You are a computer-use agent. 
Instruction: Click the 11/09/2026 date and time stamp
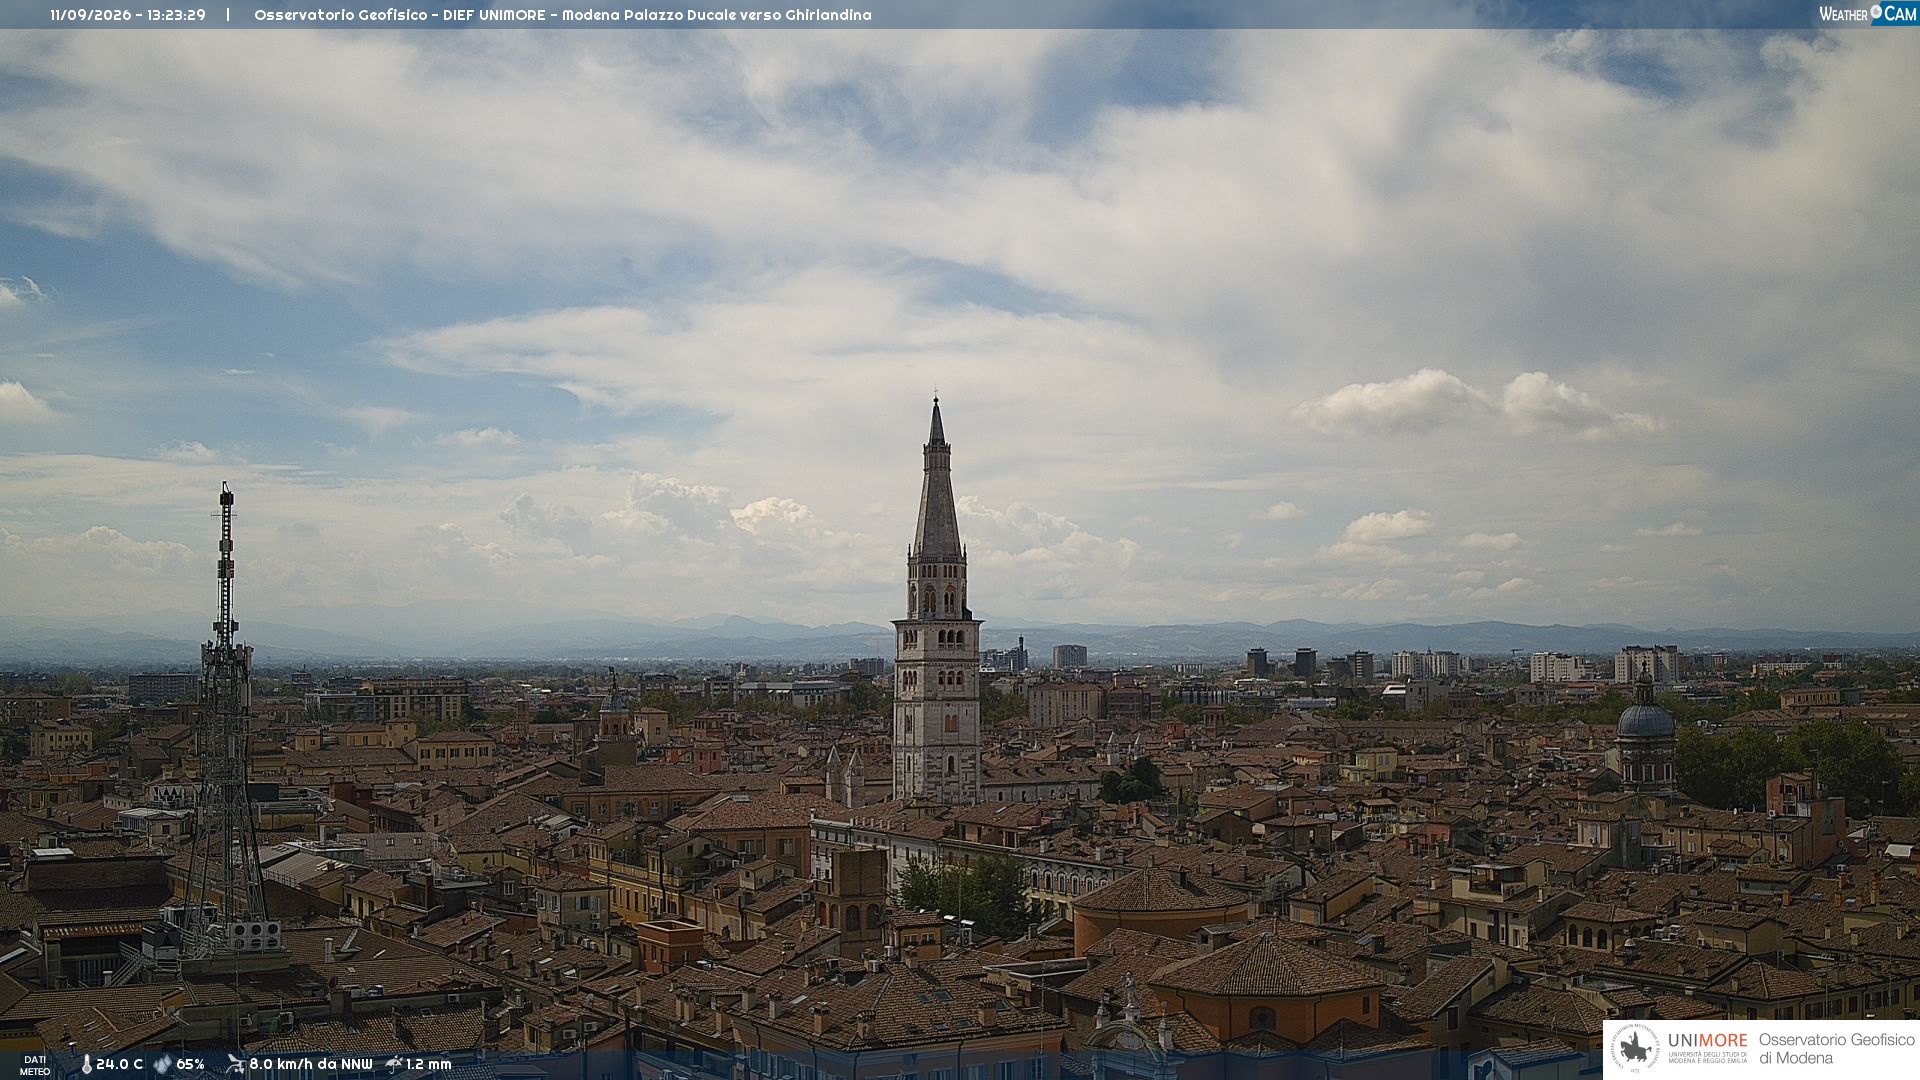[x=128, y=15]
